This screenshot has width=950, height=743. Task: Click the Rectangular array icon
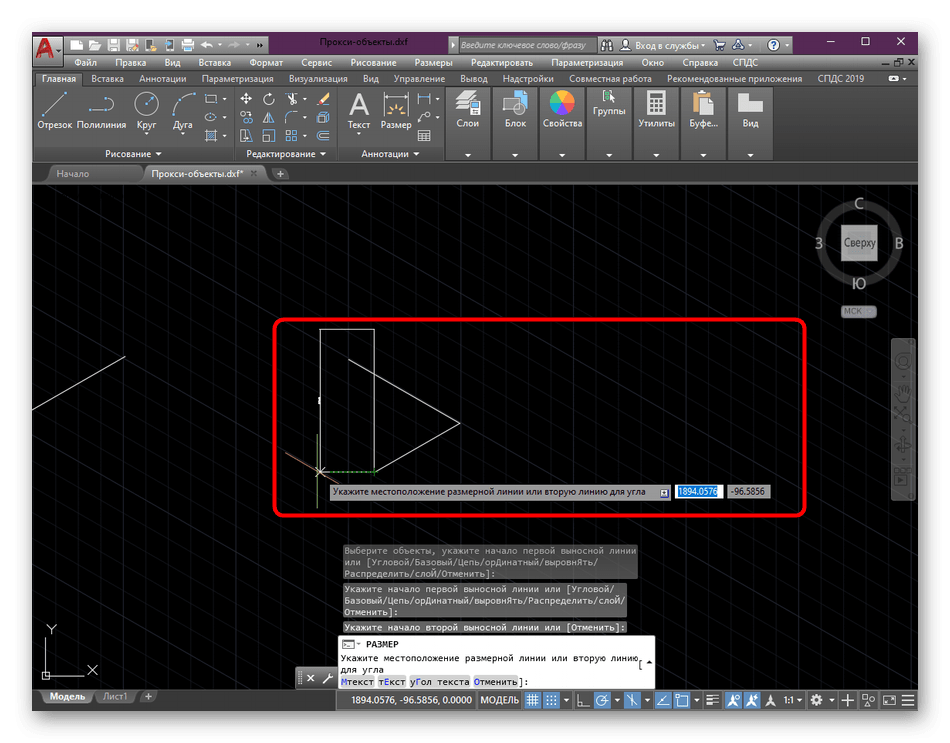click(292, 136)
